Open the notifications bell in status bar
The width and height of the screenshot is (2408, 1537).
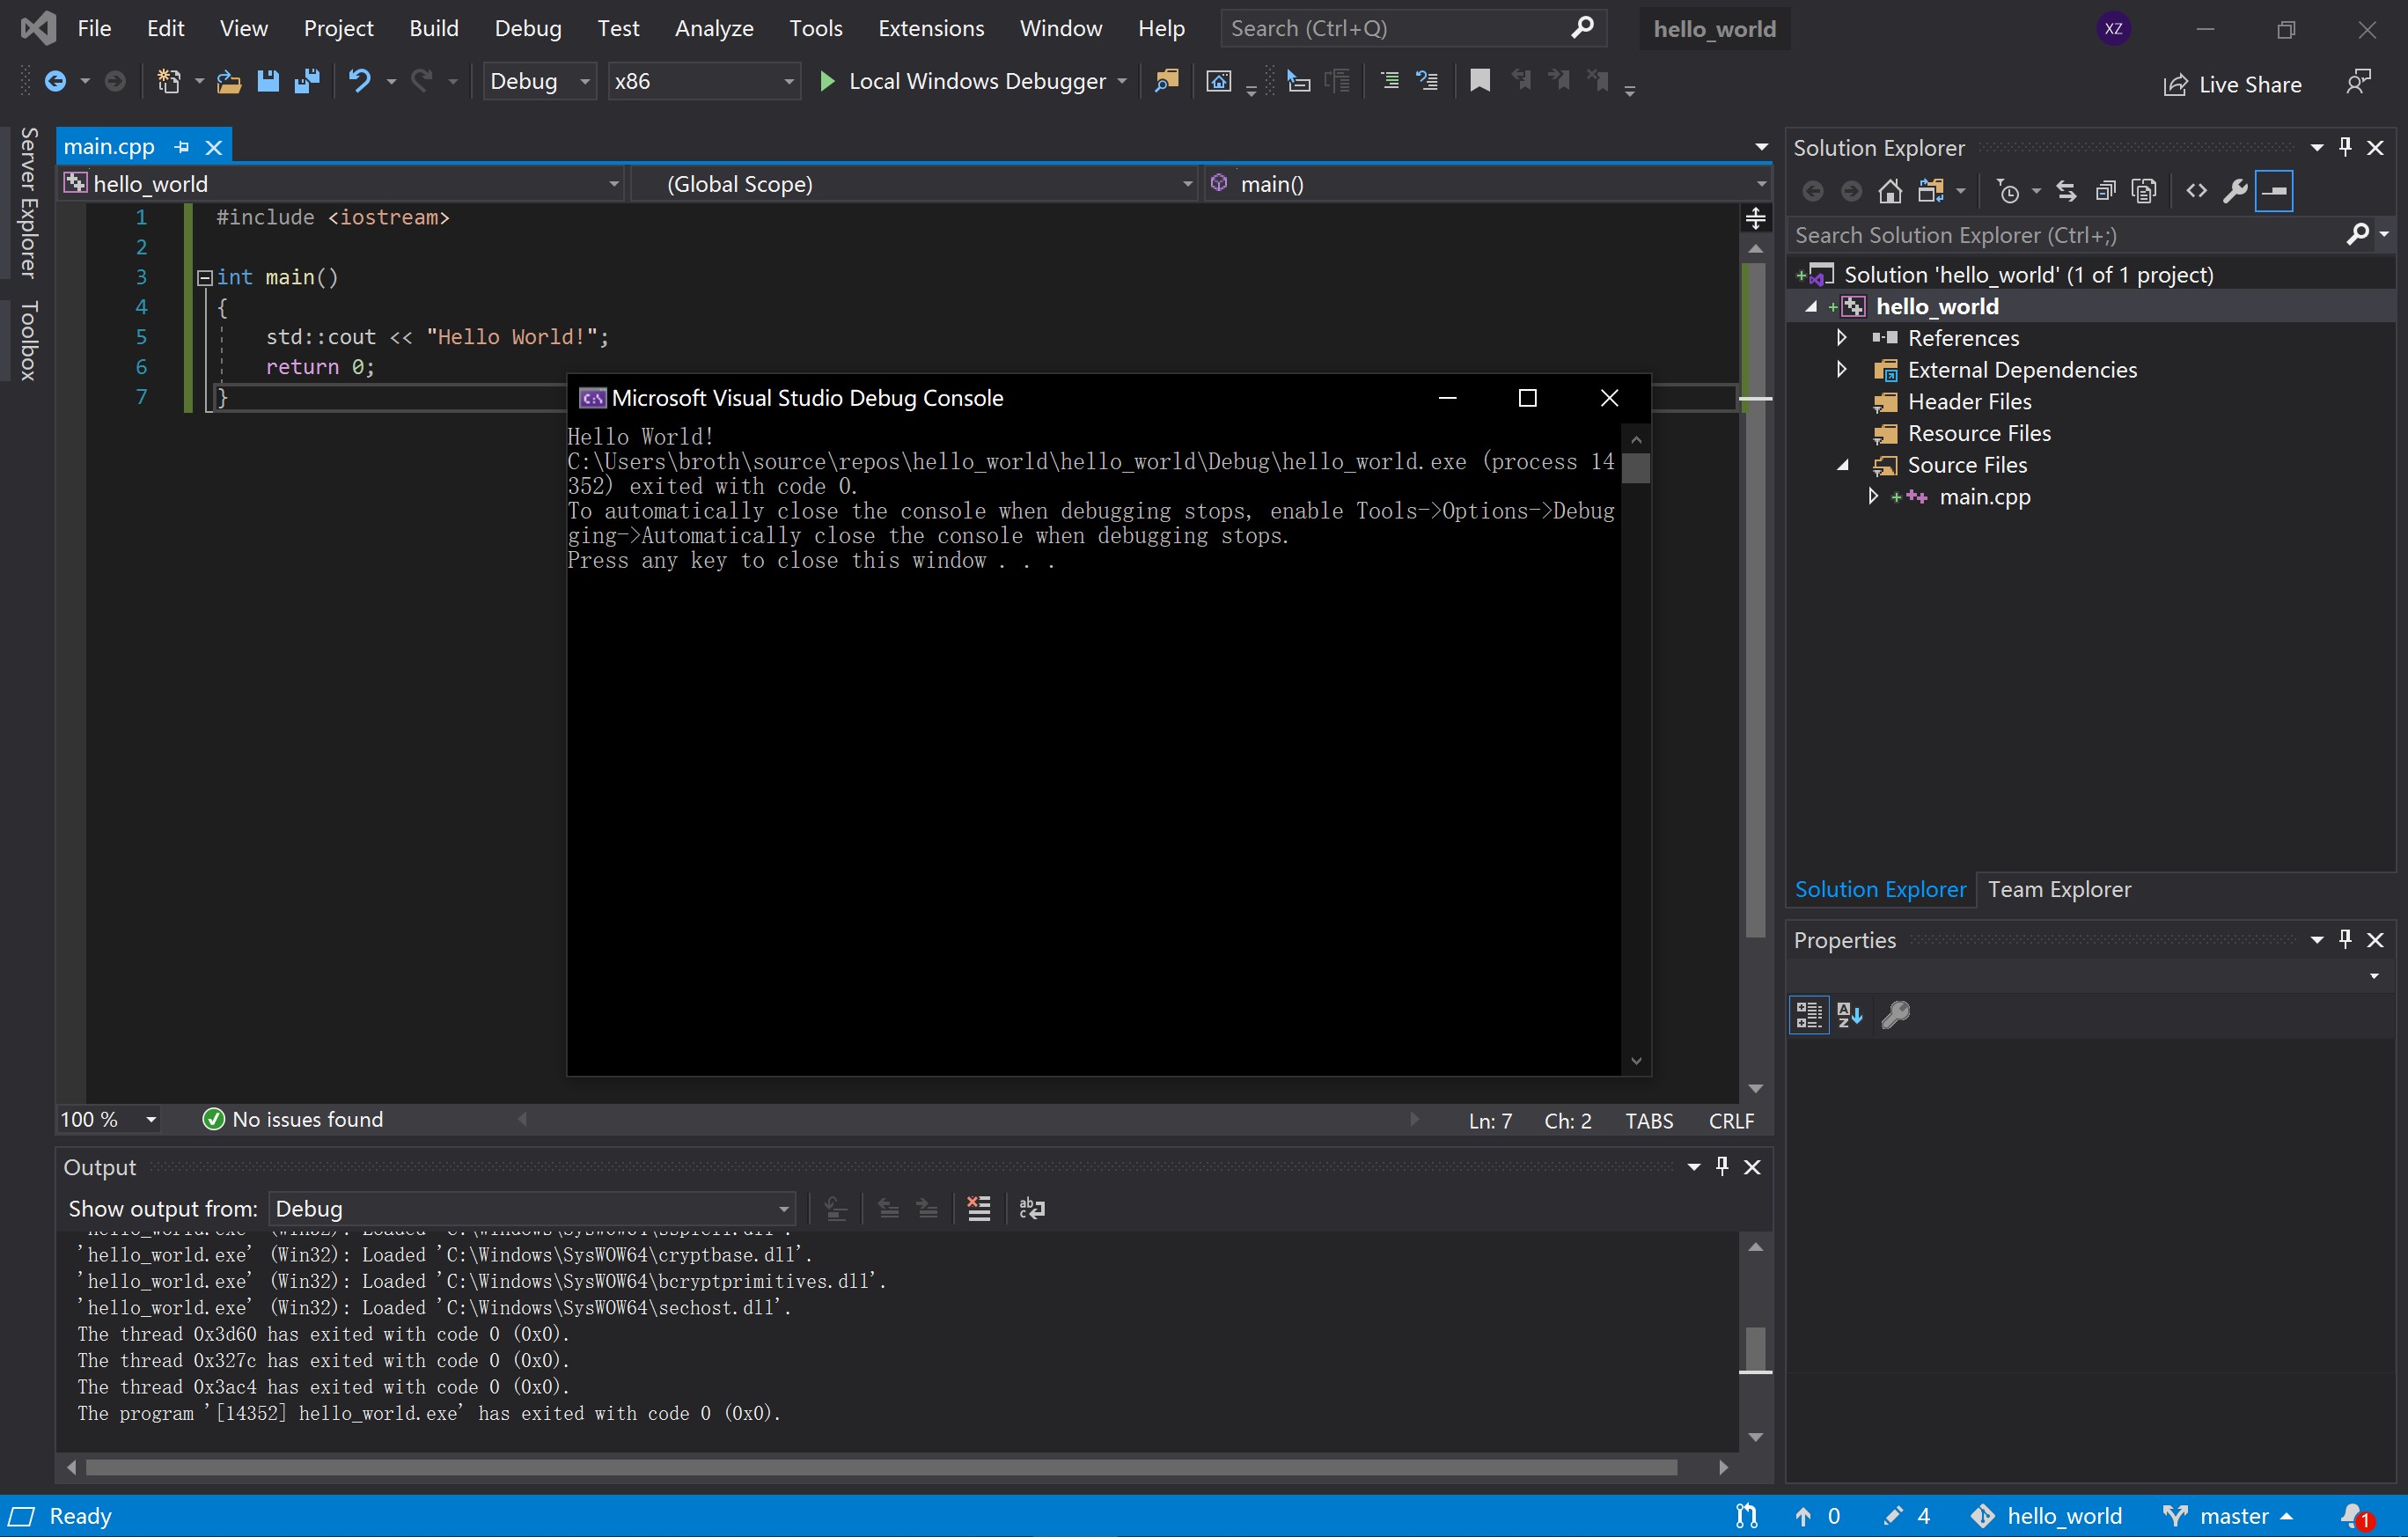coord(2356,1516)
